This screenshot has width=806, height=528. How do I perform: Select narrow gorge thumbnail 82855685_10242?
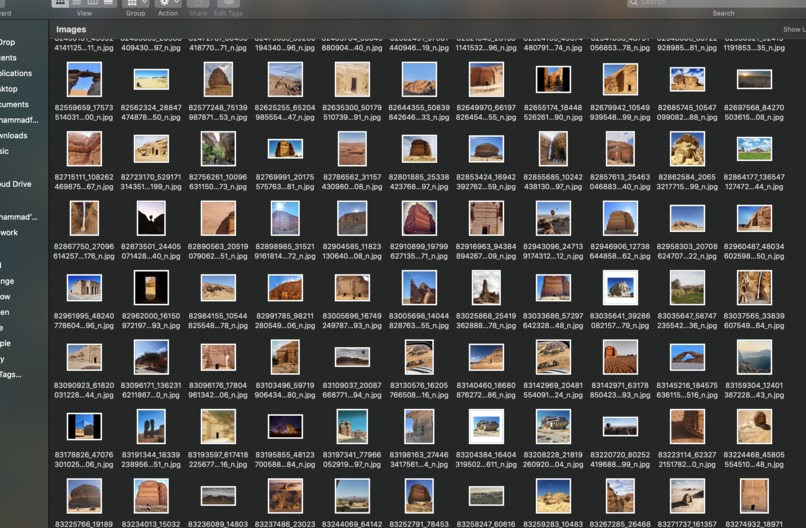pyautogui.click(x=553, y=149)
